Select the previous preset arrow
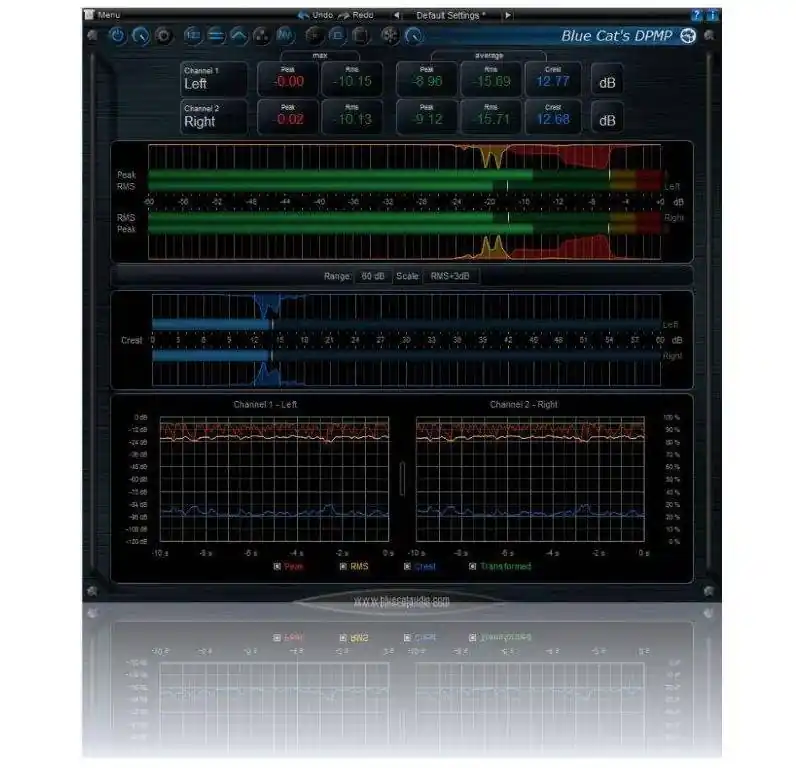Screen dimensions: 796x768 tap(396, 15)
